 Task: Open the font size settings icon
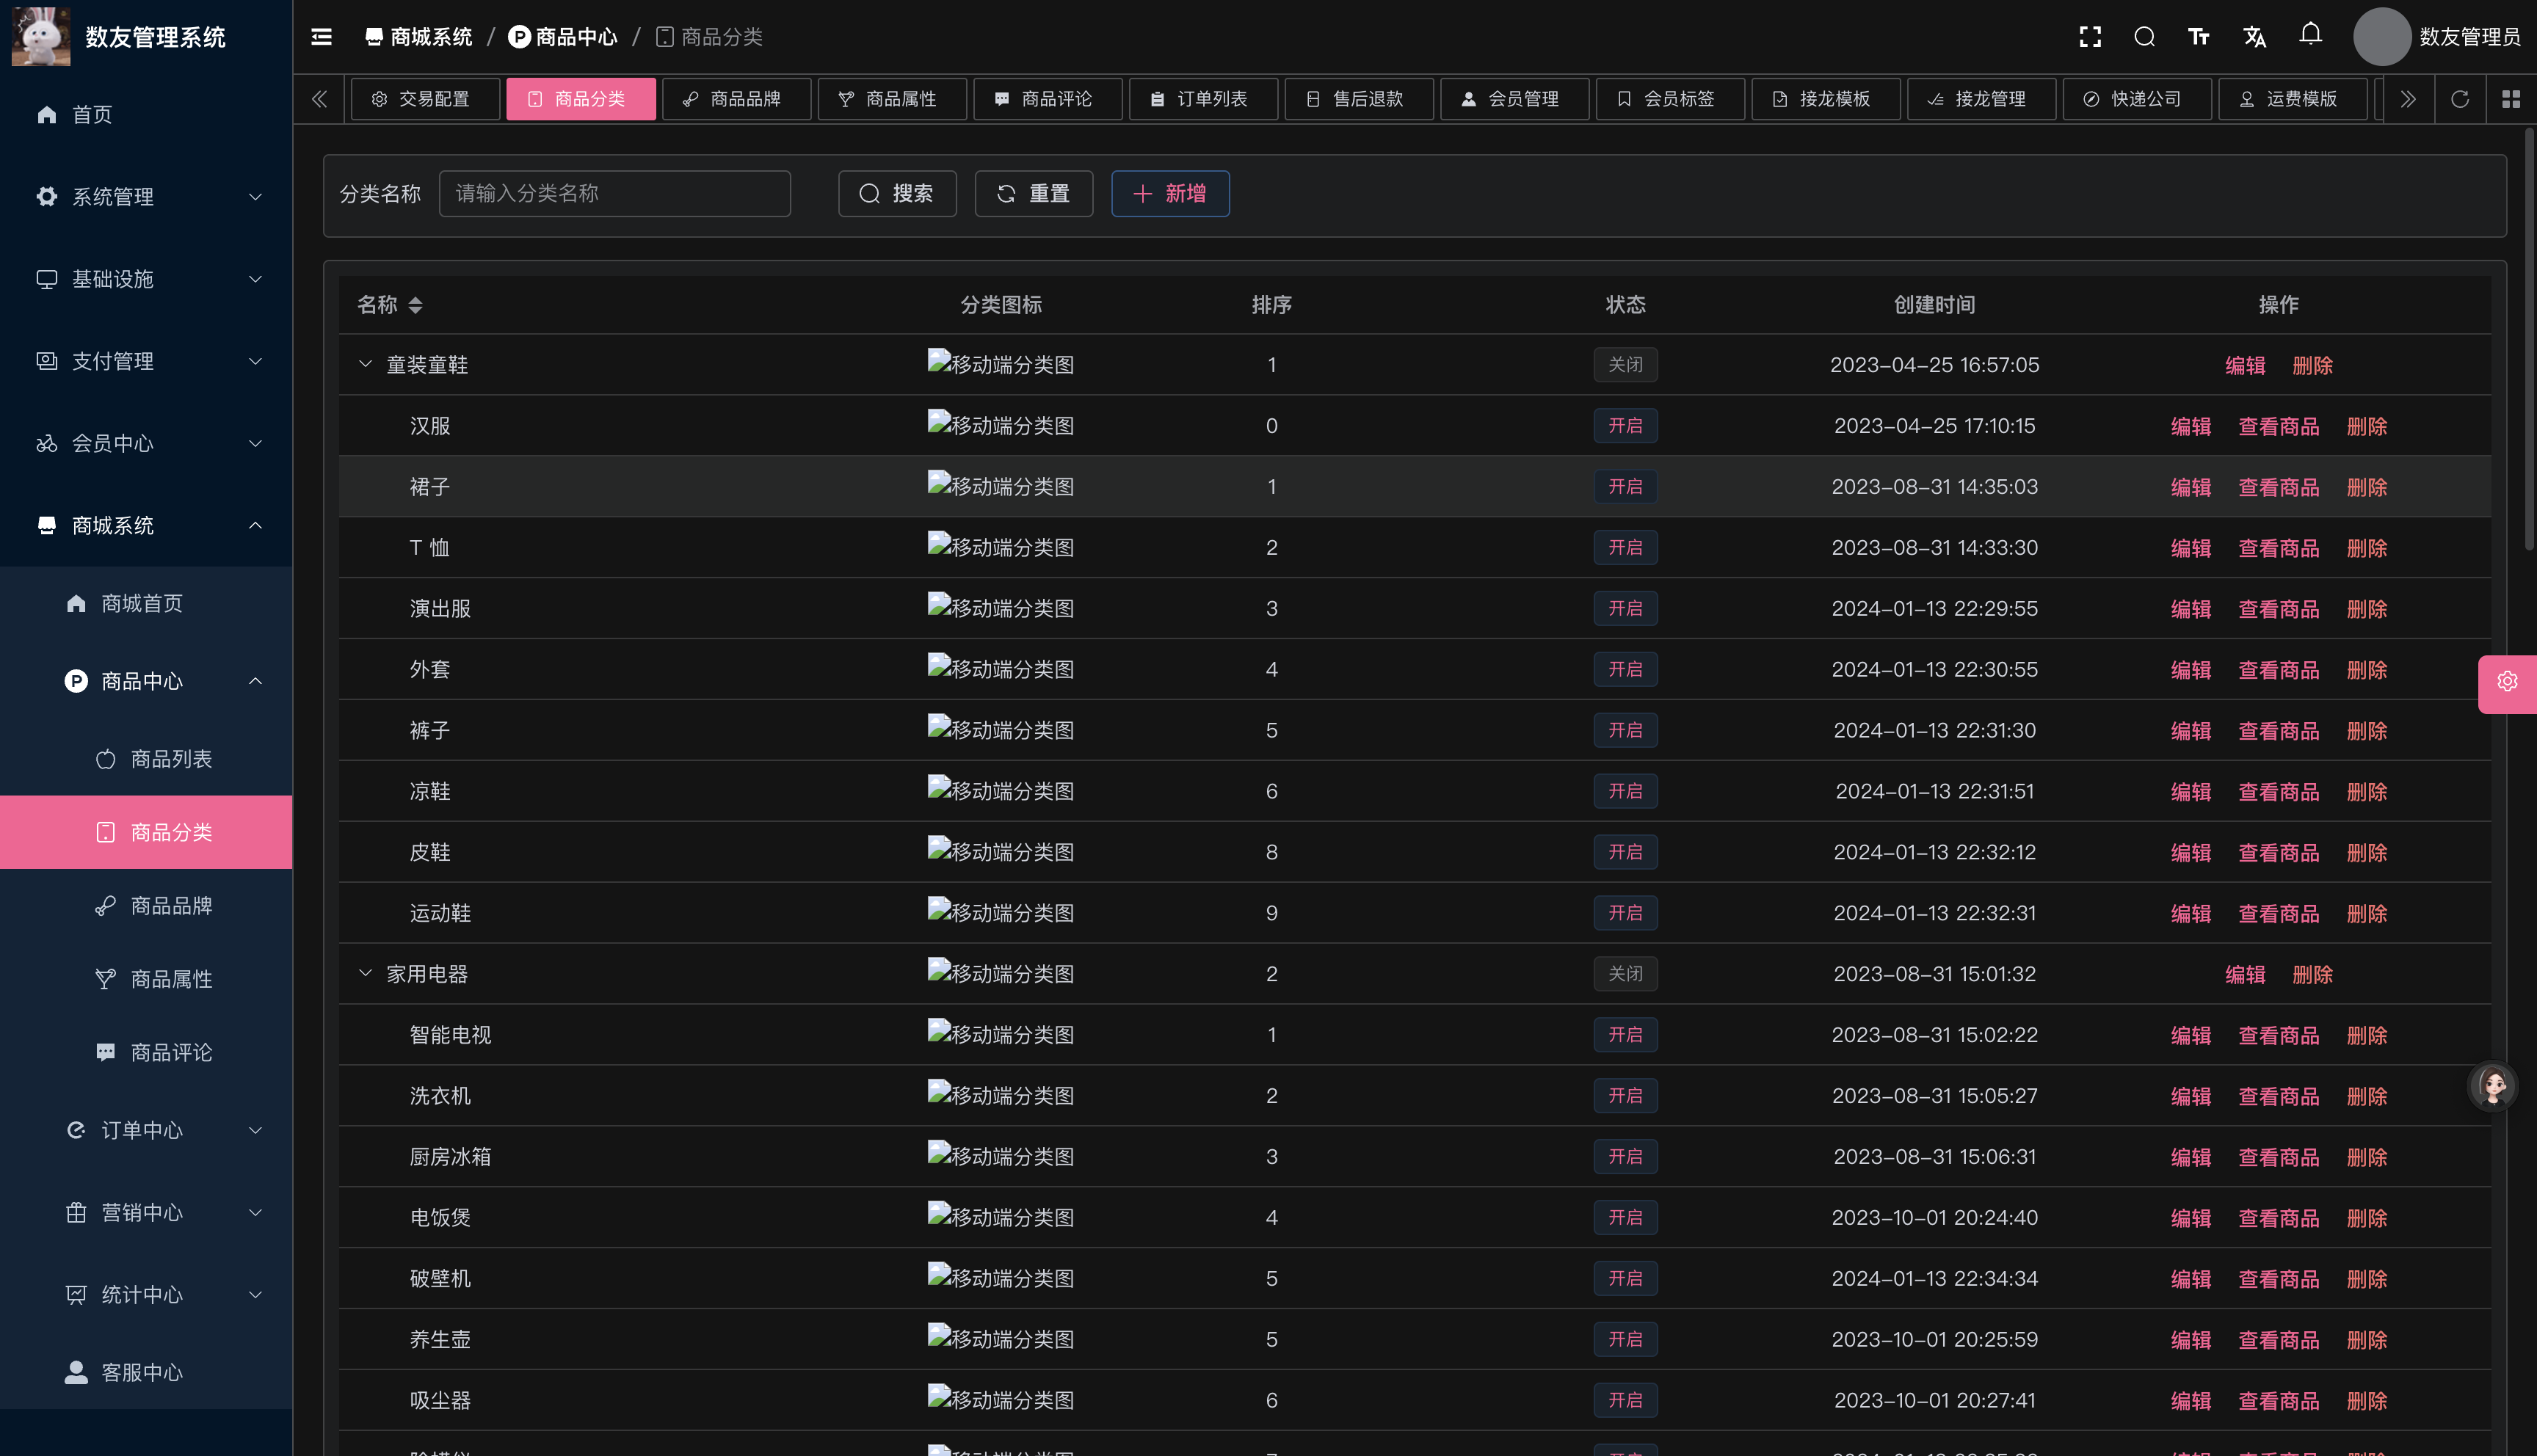click(2198, 37)
